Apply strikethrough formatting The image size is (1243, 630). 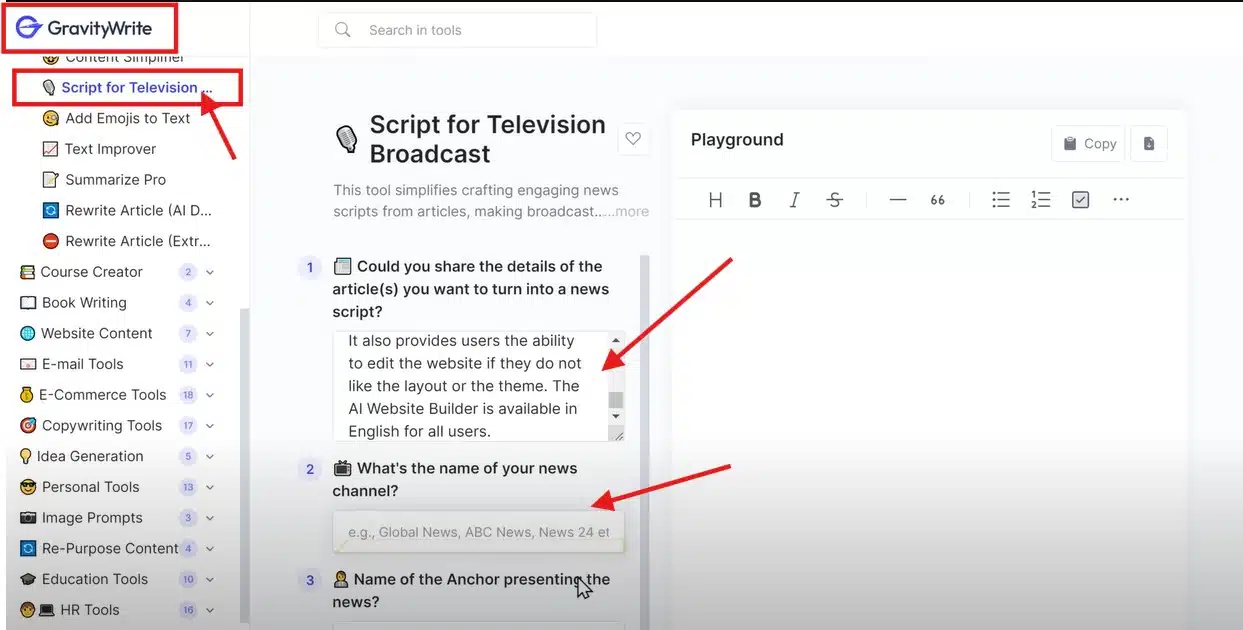834,199
